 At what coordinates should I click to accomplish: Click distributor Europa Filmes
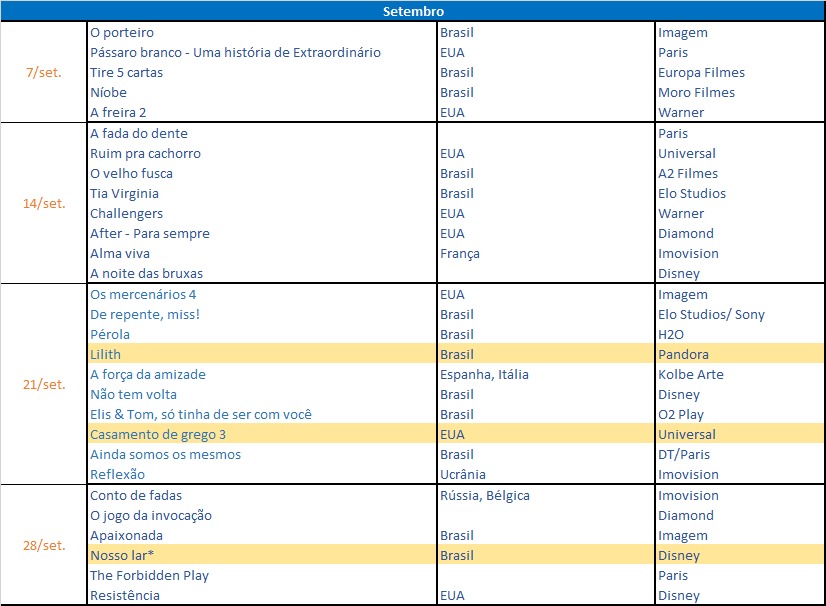701,72
